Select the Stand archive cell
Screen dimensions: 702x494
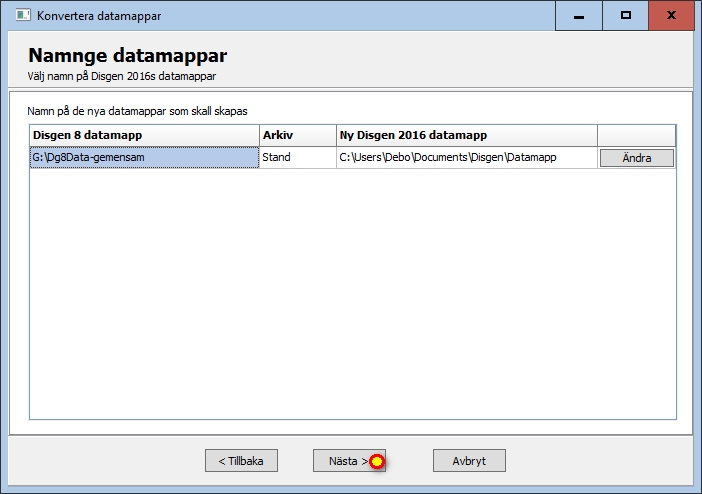point(298,157)
